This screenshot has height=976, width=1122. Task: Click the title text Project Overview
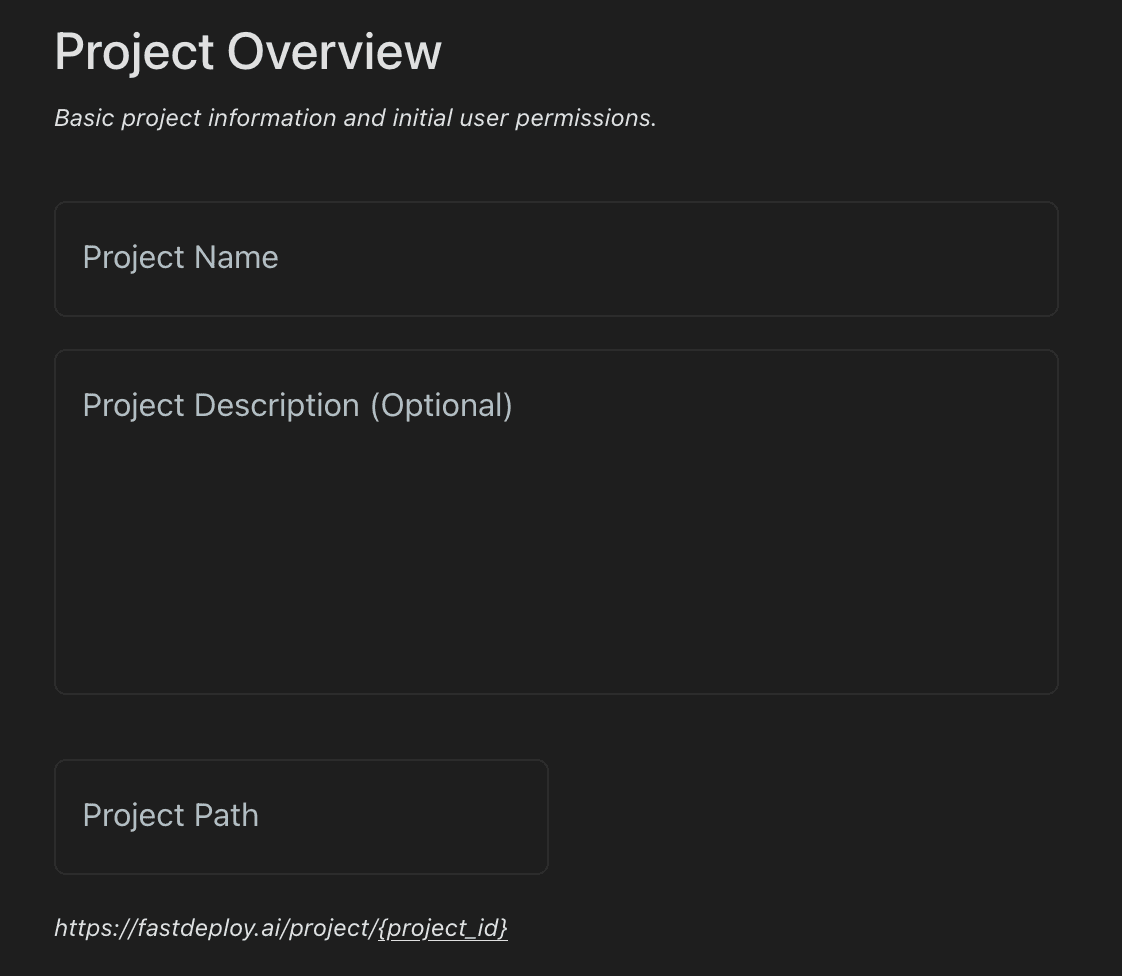[247, 51]
